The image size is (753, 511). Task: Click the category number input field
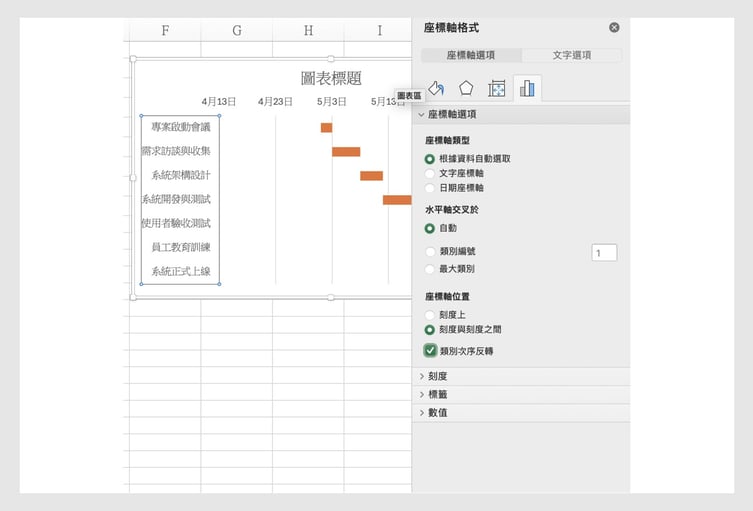tap(604, 253)
